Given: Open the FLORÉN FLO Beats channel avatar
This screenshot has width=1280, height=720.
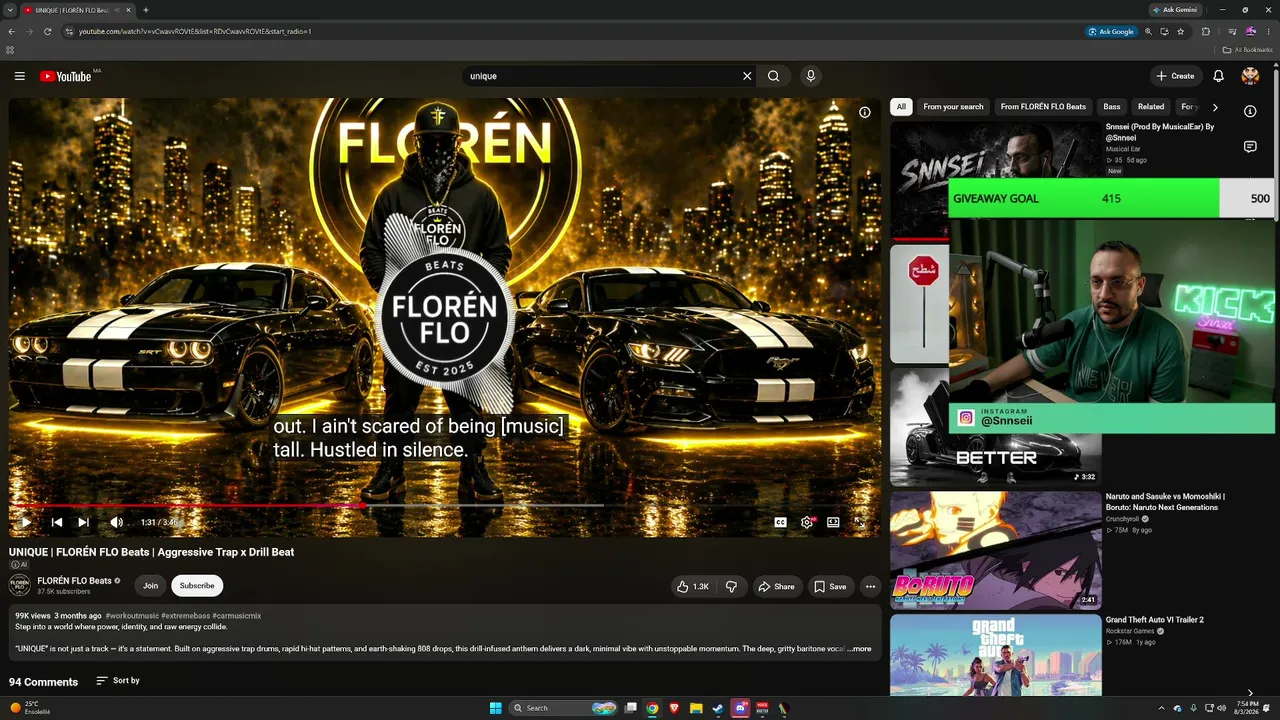Looking at the screenshot, I should (19, 586).
